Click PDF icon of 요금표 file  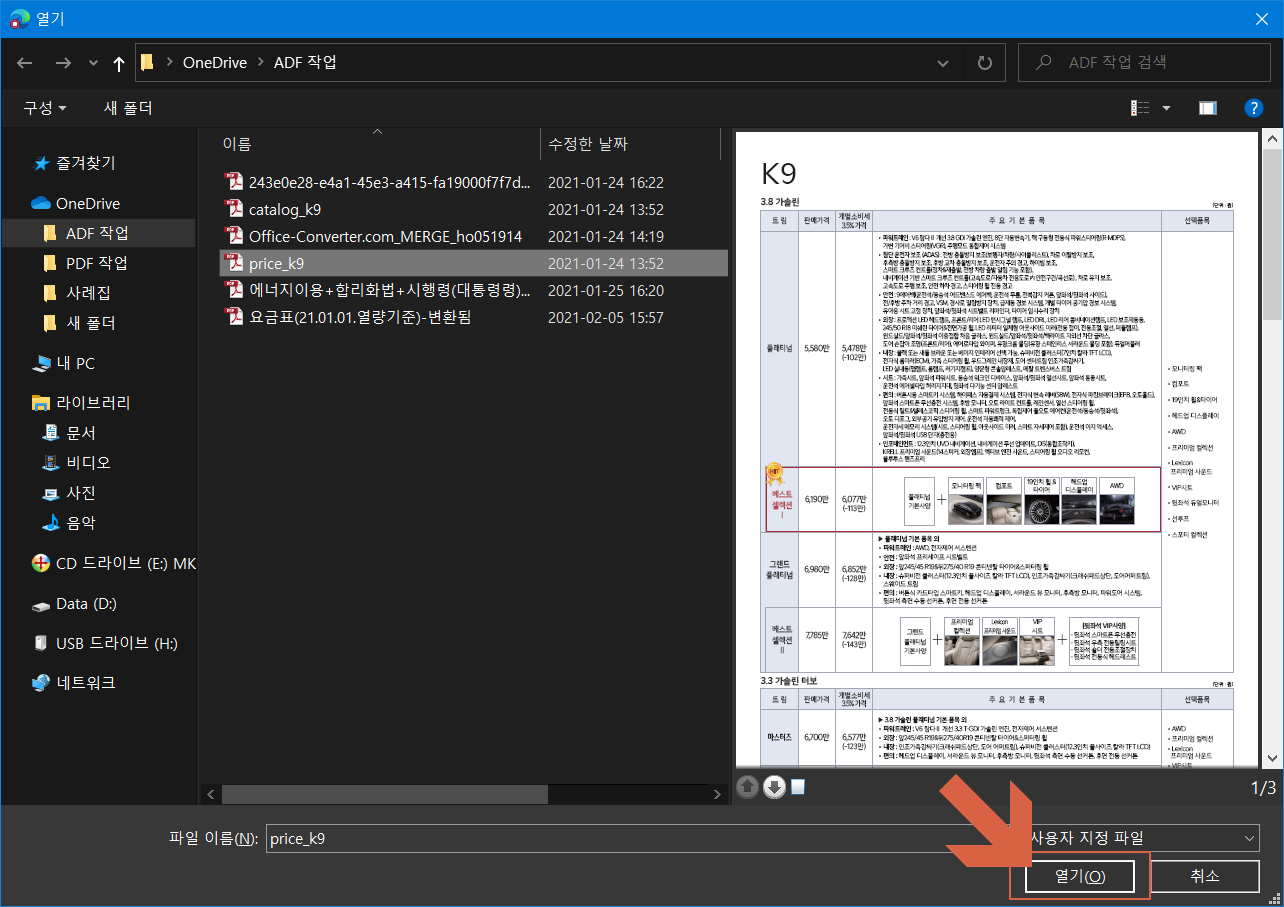[234, 317]
